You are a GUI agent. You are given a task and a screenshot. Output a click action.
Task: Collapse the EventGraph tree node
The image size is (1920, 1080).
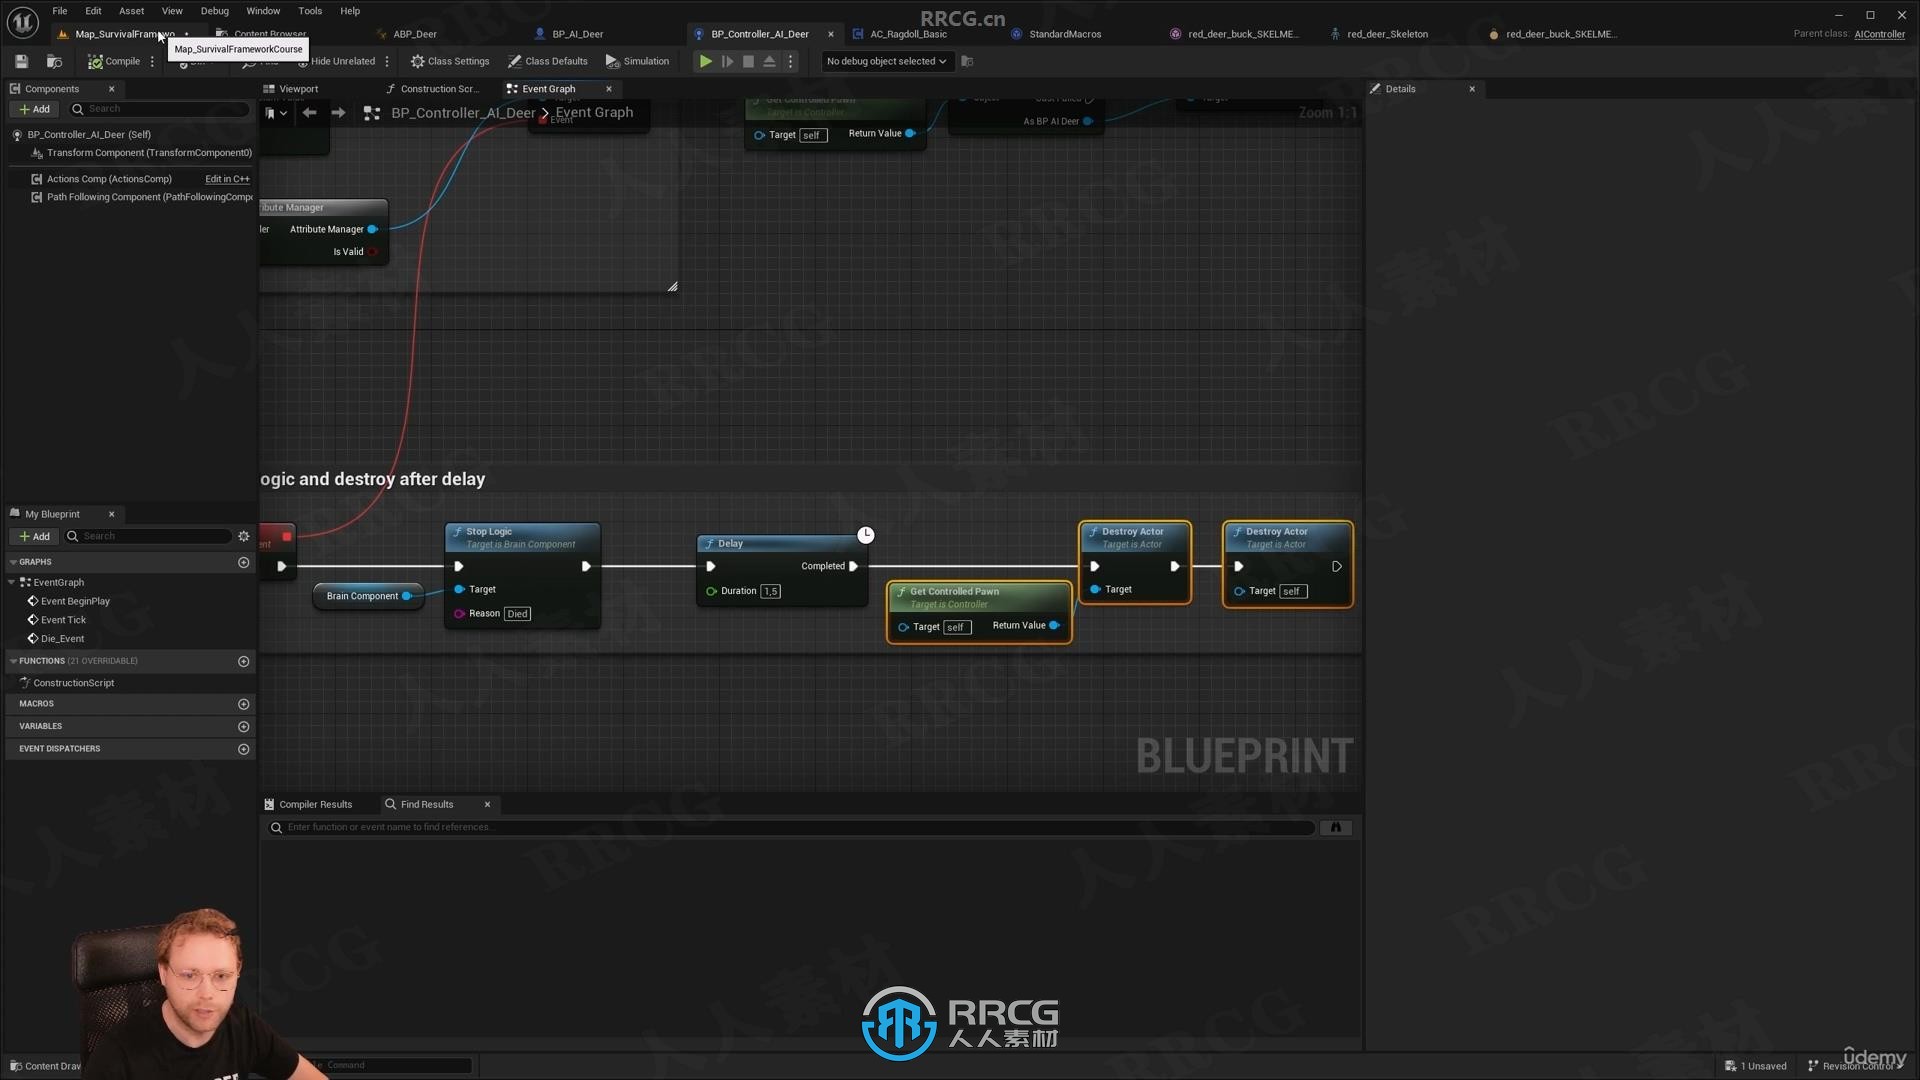pos(12,582)
